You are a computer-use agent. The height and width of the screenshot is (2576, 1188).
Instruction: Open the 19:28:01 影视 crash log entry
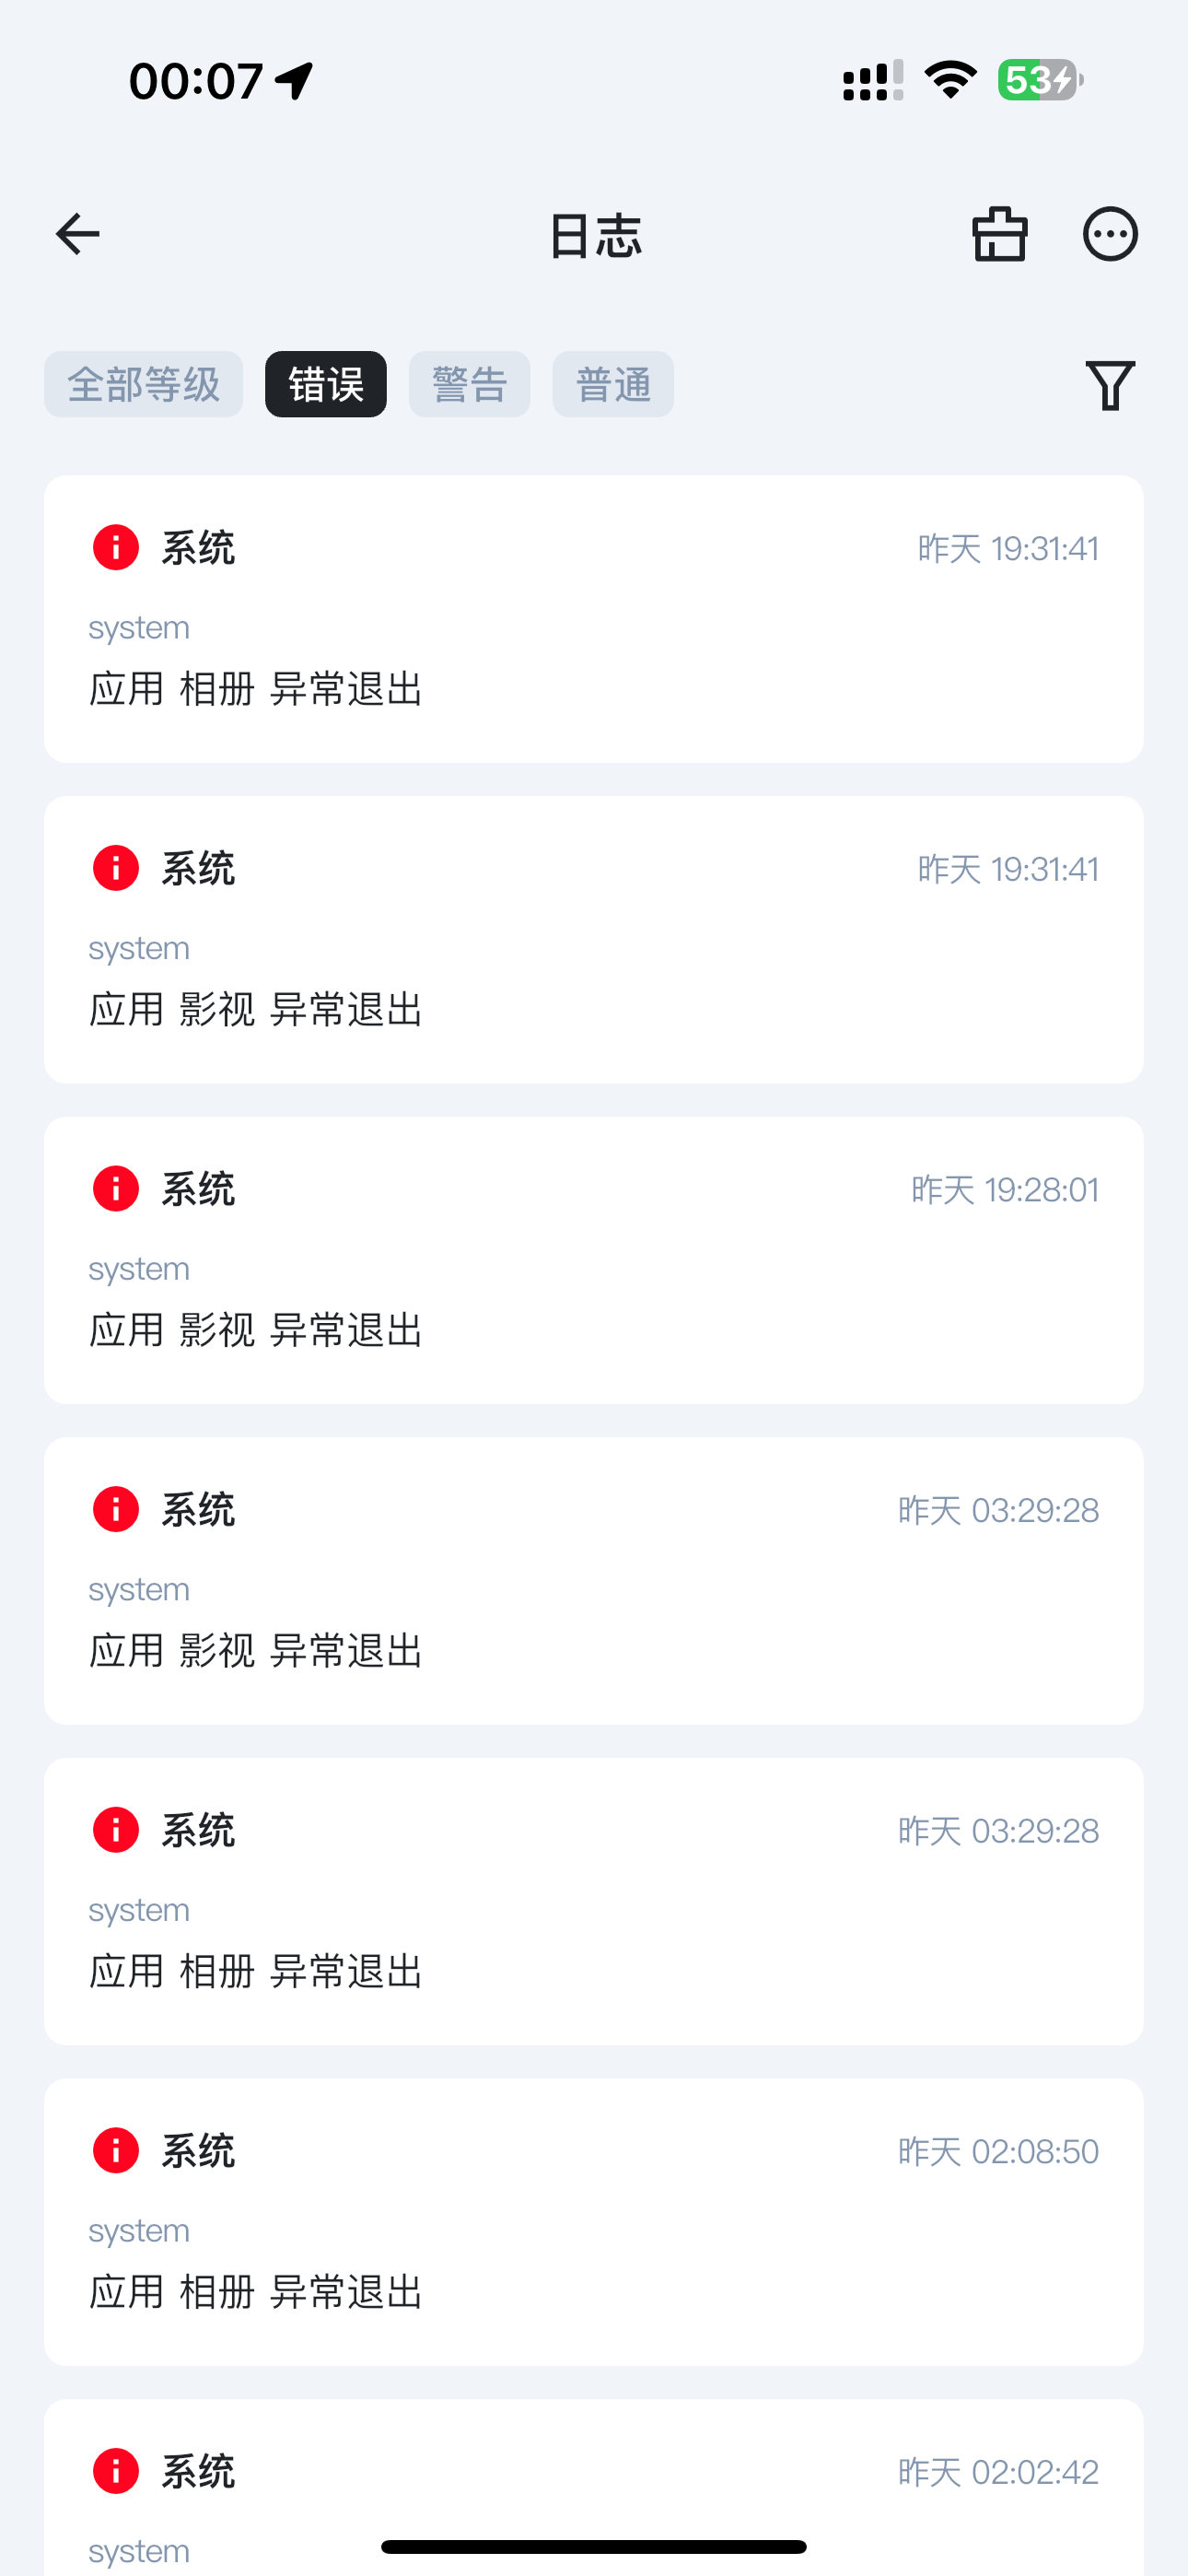(594, 1260)
